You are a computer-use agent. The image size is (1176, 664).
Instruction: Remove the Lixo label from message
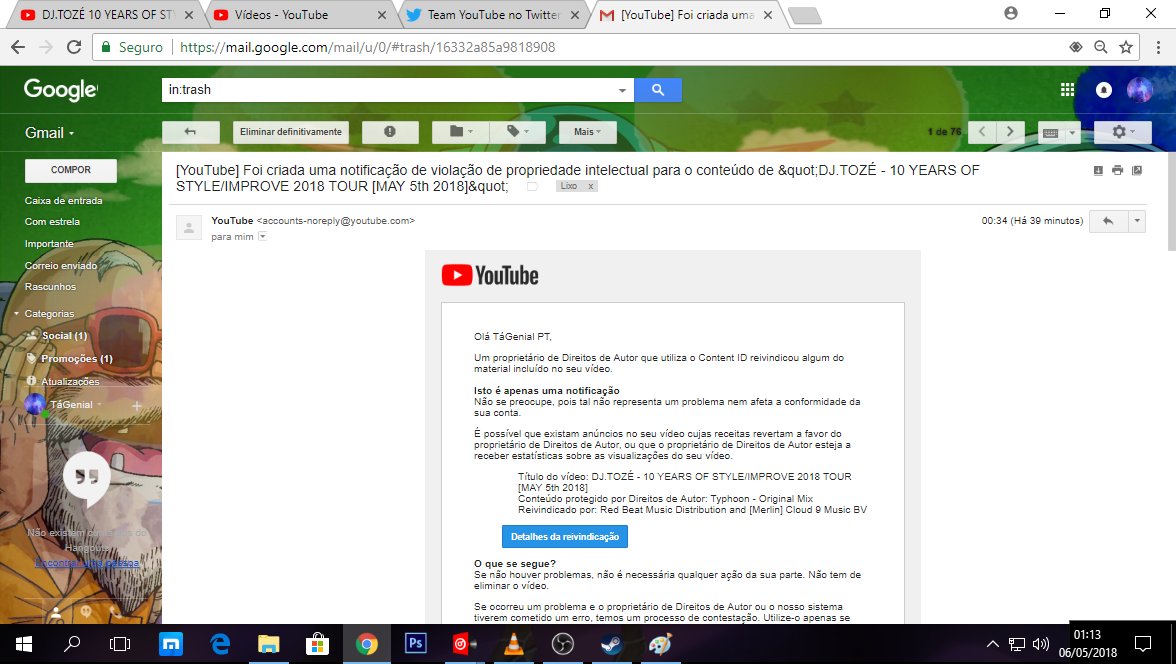(x=590, y=186)
